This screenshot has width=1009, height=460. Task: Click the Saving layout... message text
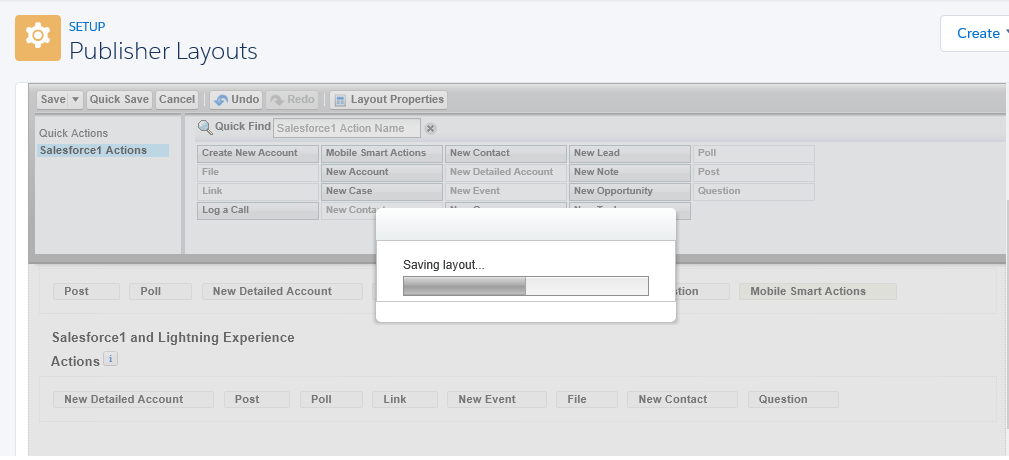click(x=443, y=264)
